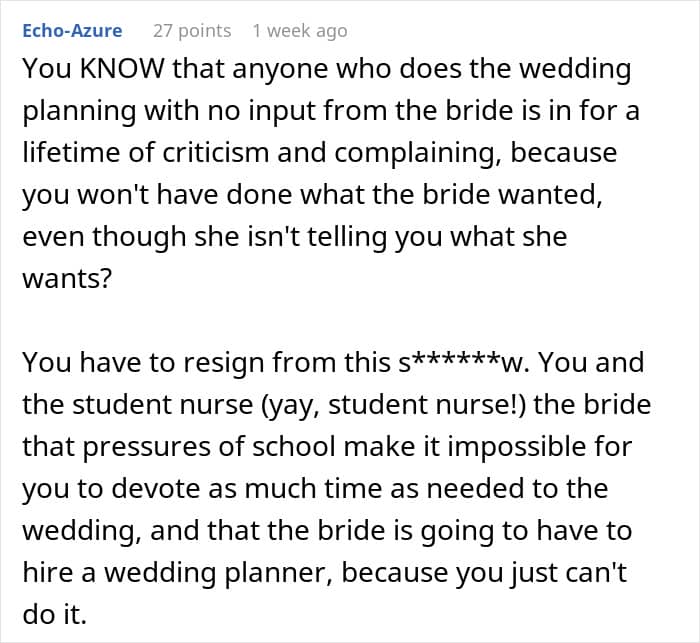Viewport: 700px width, 643px height.
Task: Click the 1 week ago timestamp
Action: [300, 31]
